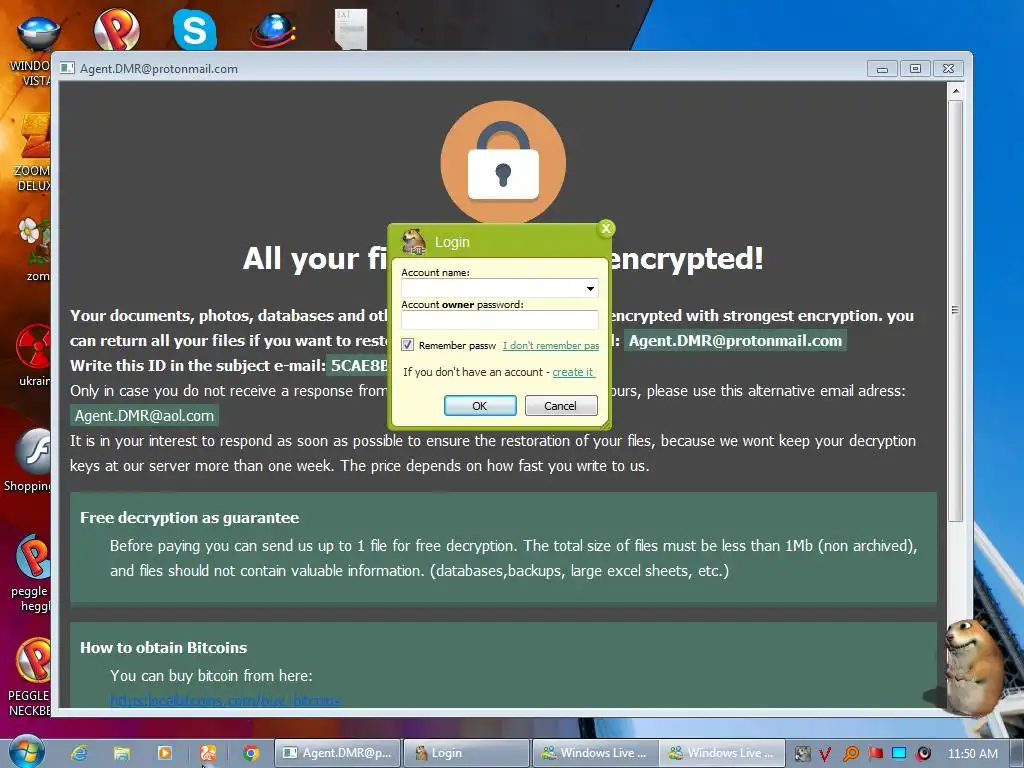Click the speaker volume tray icon
The width and height of the screenshot is (1024, 768).
[x=923, y=754]
